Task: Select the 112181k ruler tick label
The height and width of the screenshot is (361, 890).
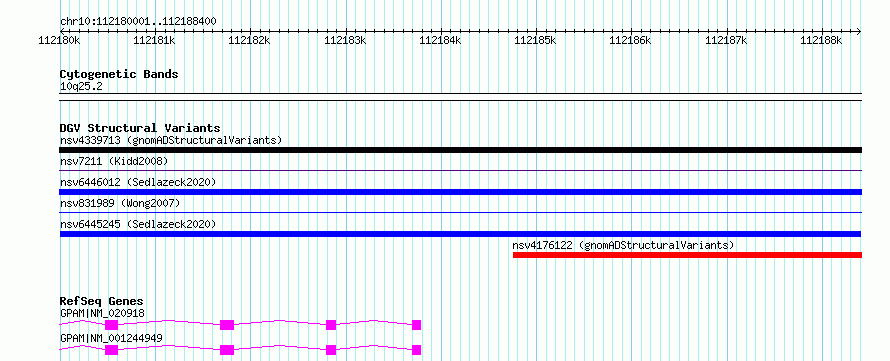Action: click(x=154, y=40)
